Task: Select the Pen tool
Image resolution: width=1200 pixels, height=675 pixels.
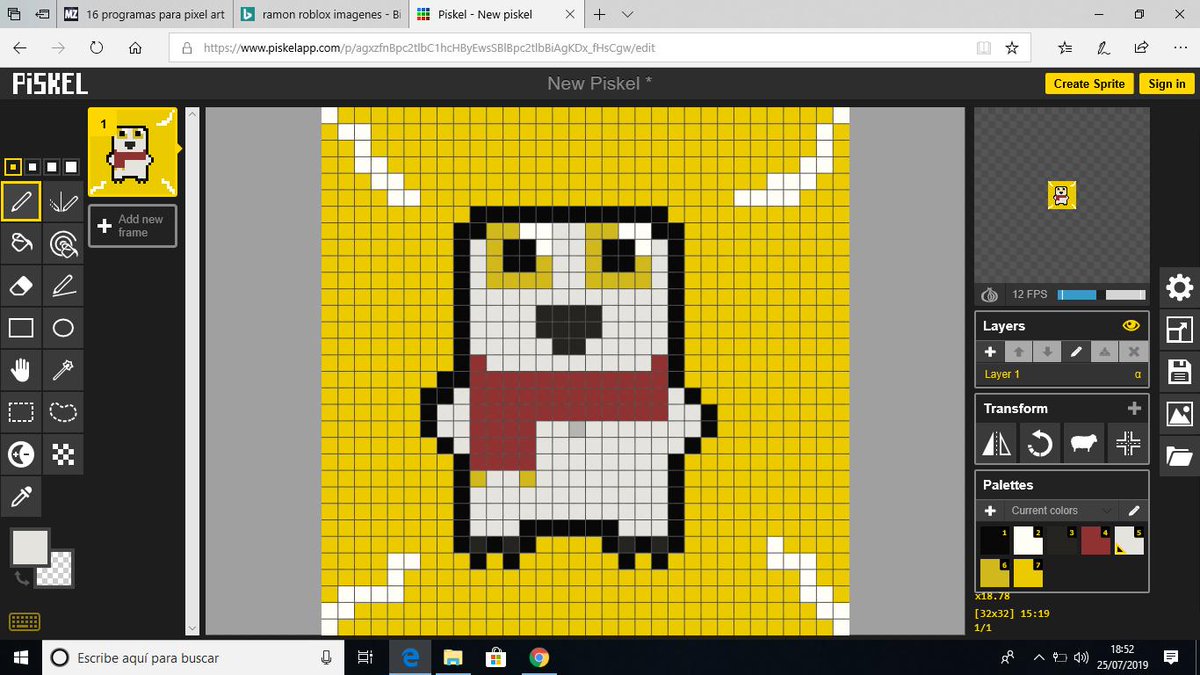Action: 21,201
